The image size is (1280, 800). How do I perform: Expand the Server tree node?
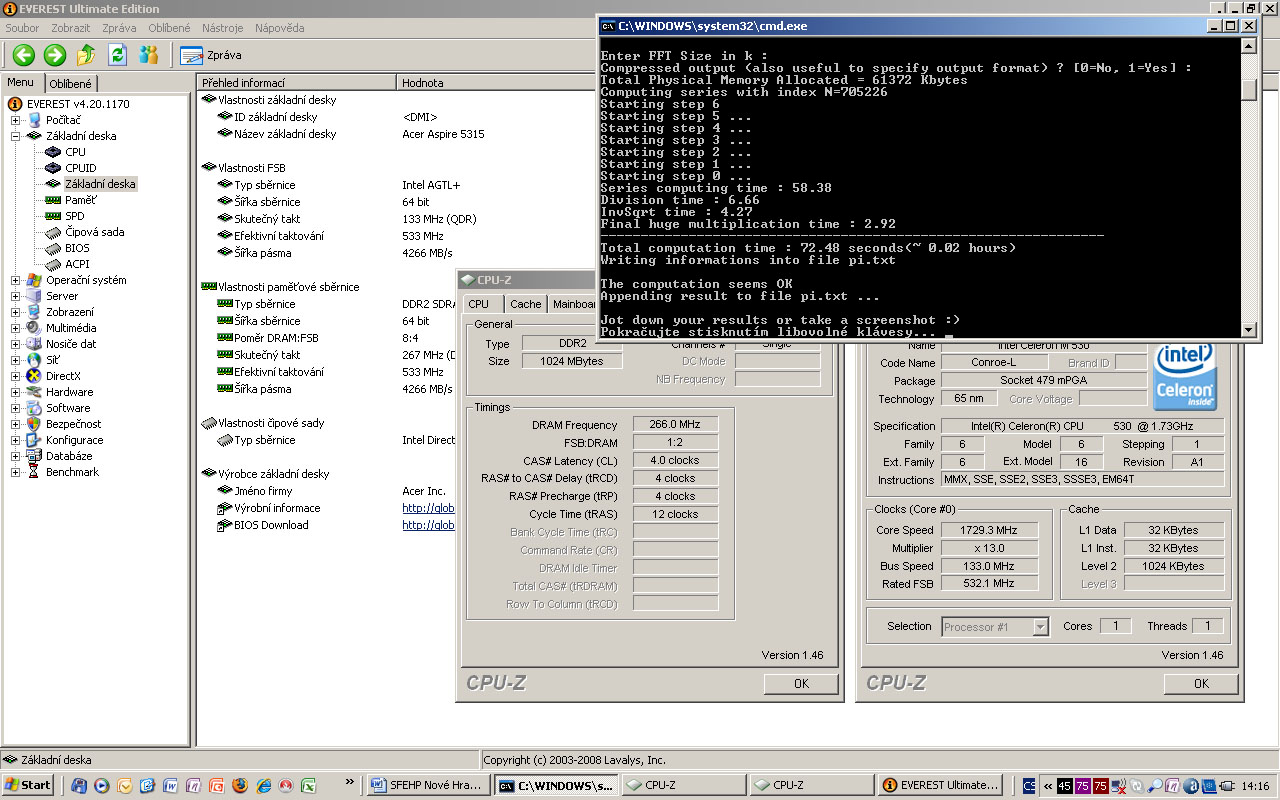pos(16,296)
